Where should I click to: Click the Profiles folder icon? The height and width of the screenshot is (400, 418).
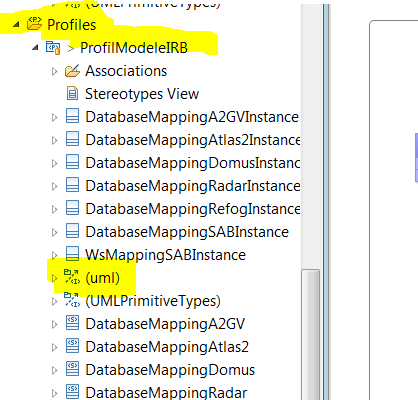point(34,24)
